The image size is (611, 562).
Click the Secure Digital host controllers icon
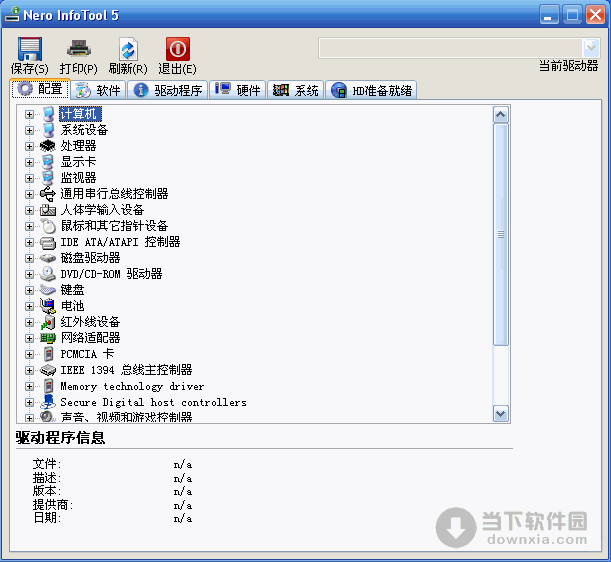[48, 402]
